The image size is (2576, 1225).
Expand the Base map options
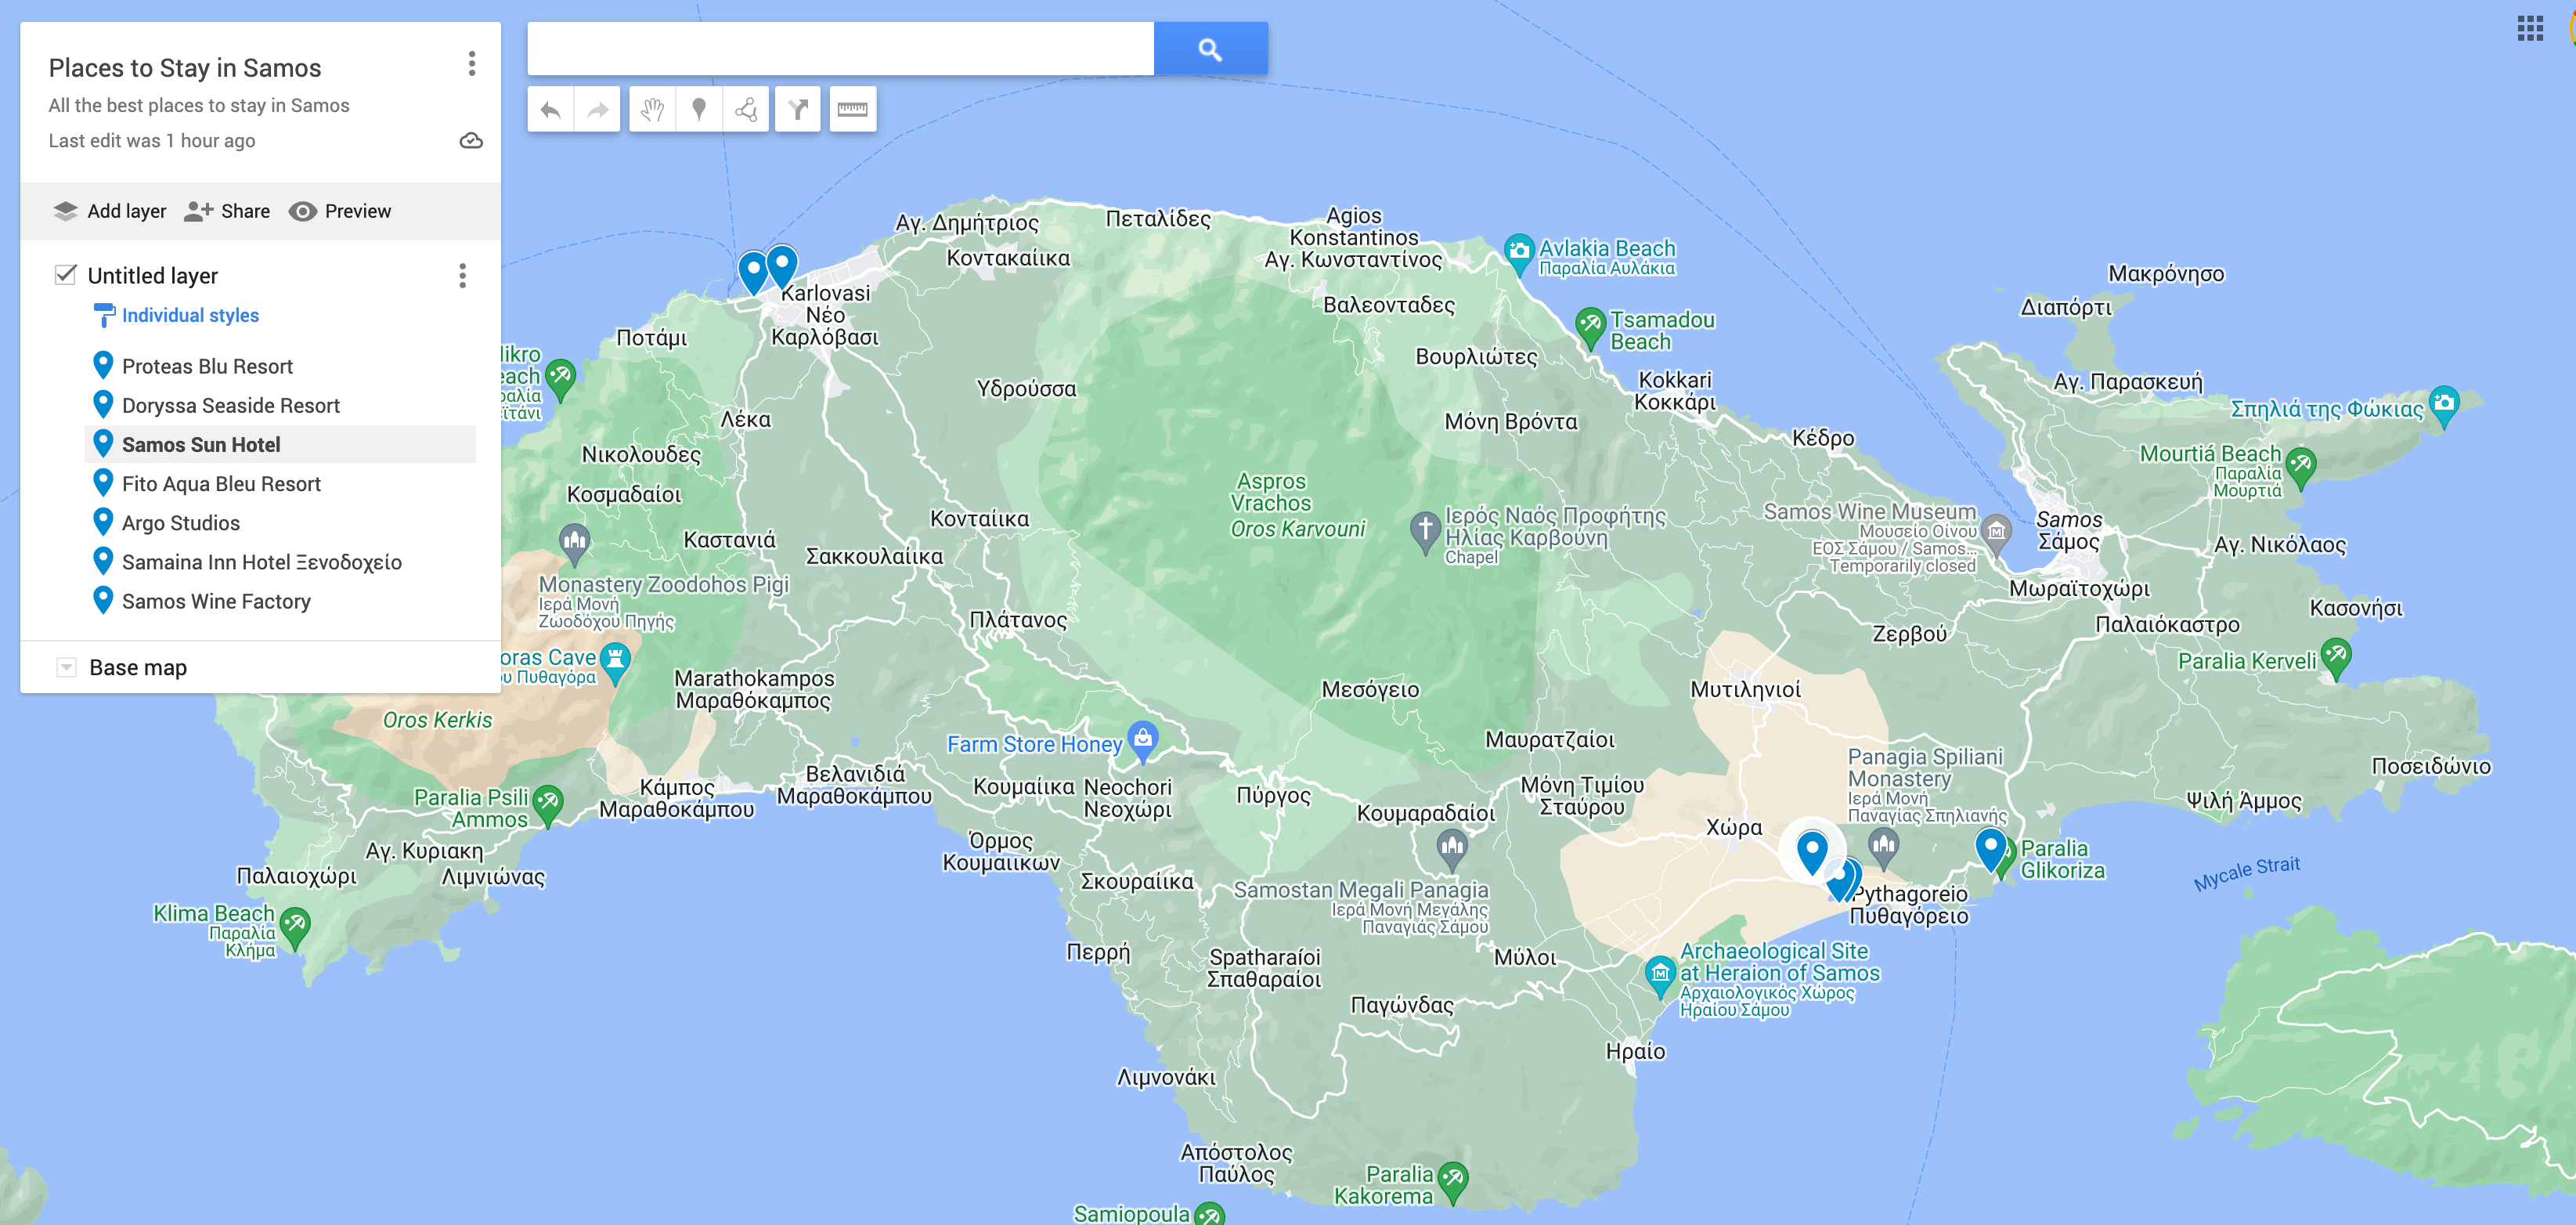click(66, 666)
